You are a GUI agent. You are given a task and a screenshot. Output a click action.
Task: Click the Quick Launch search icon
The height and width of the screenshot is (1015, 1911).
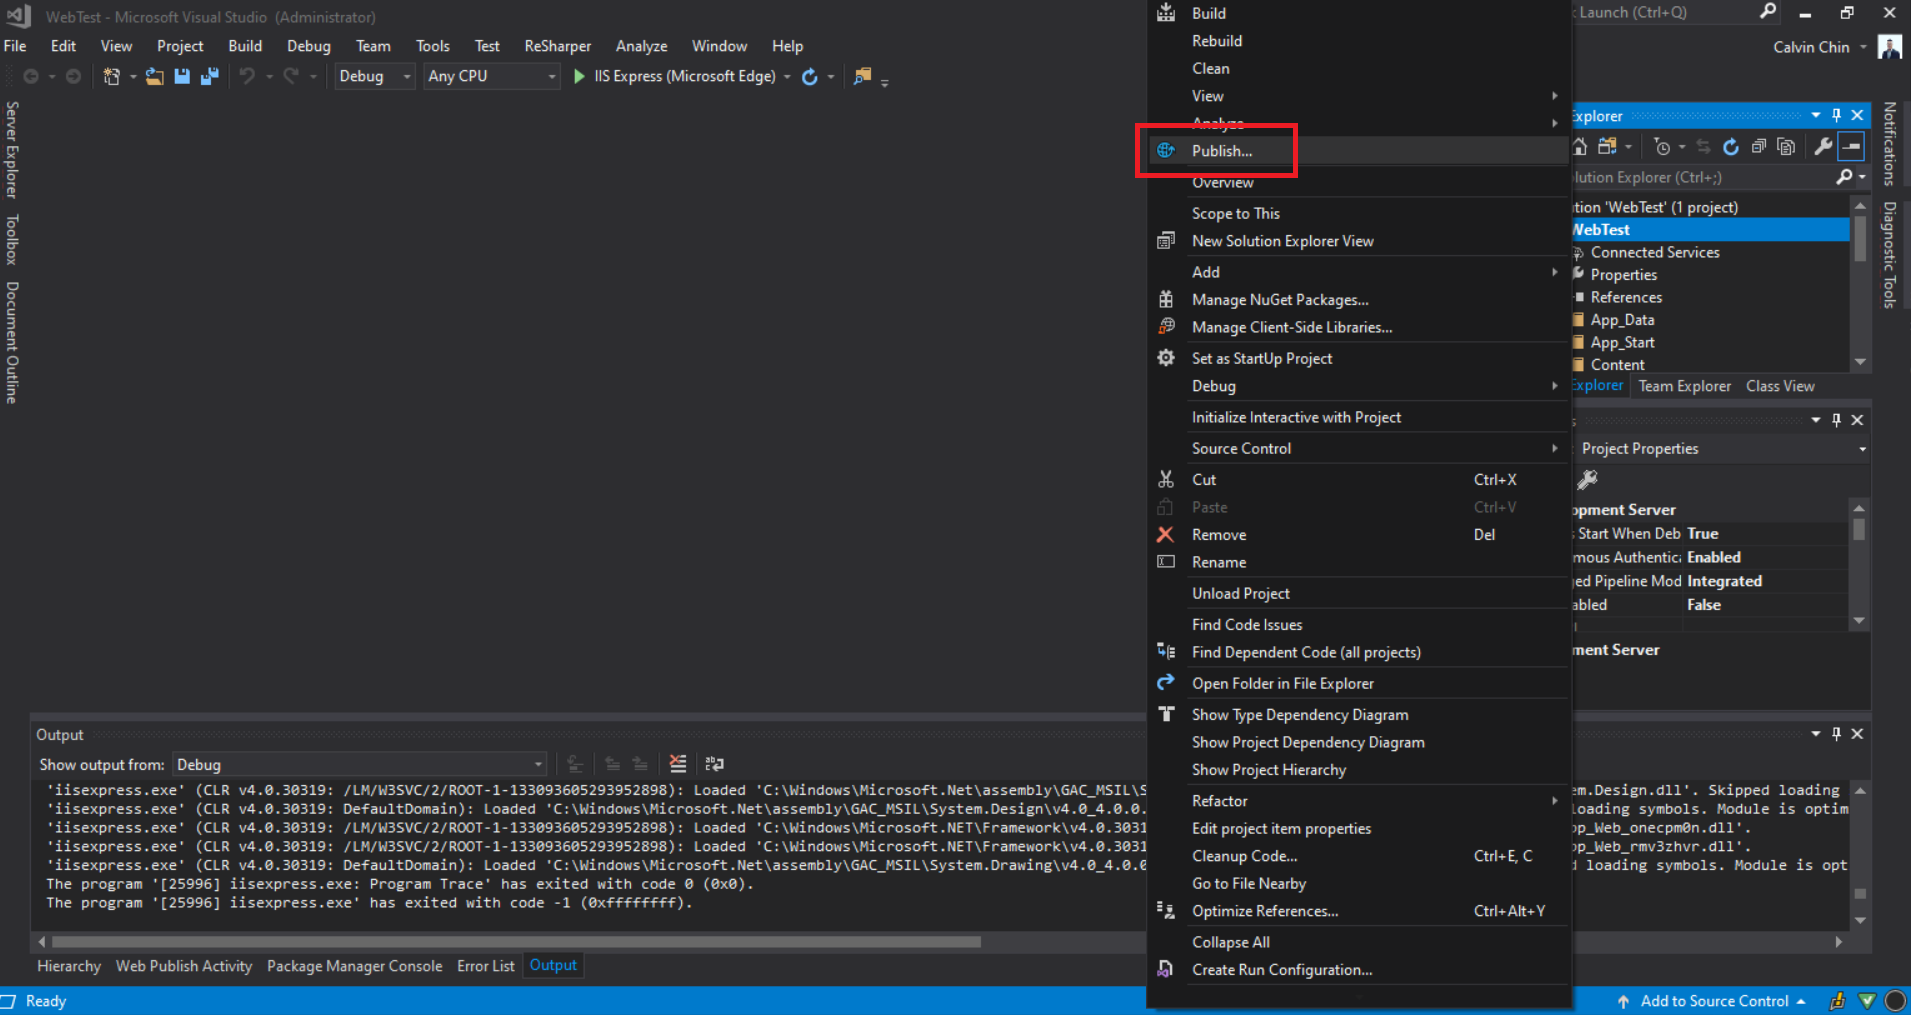(1768, 12)
